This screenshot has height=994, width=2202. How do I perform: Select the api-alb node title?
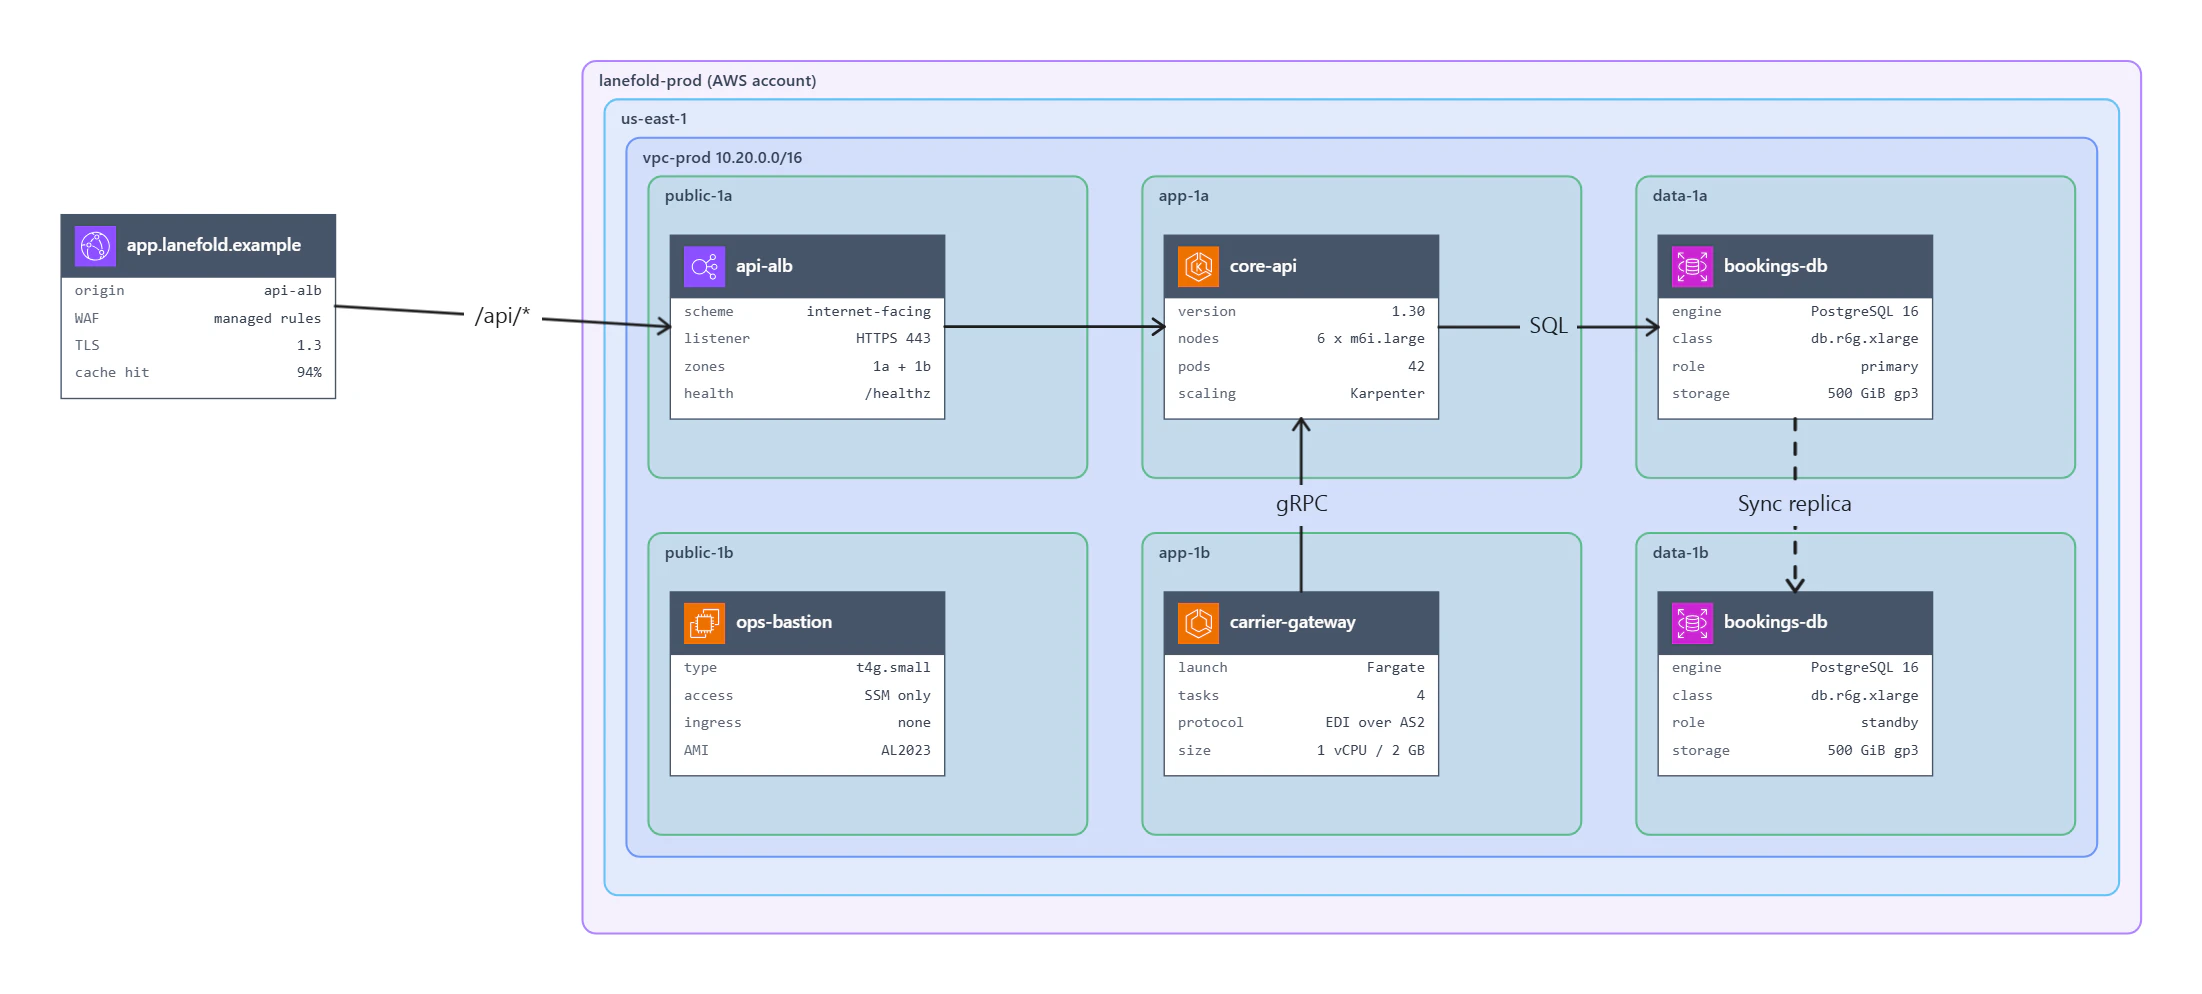764,266
